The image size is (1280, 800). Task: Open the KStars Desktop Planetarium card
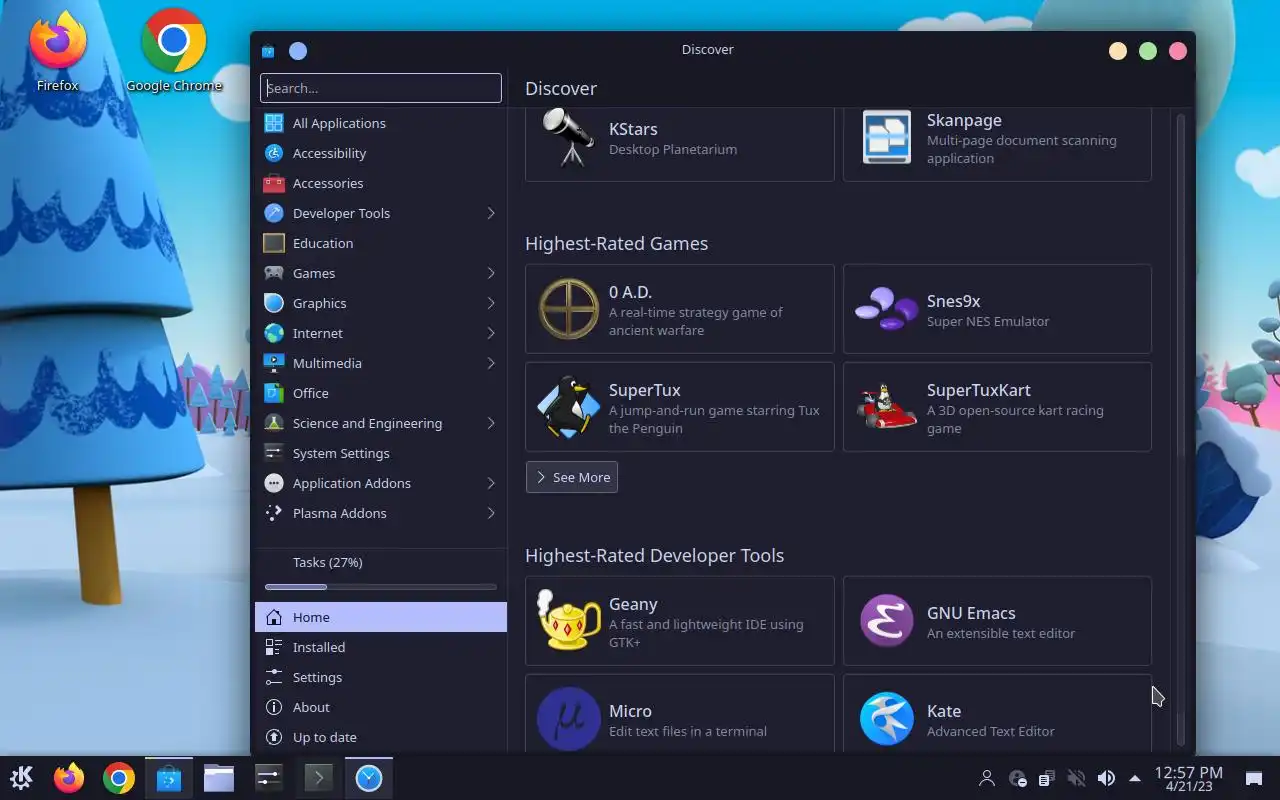[x=680, y=144]
